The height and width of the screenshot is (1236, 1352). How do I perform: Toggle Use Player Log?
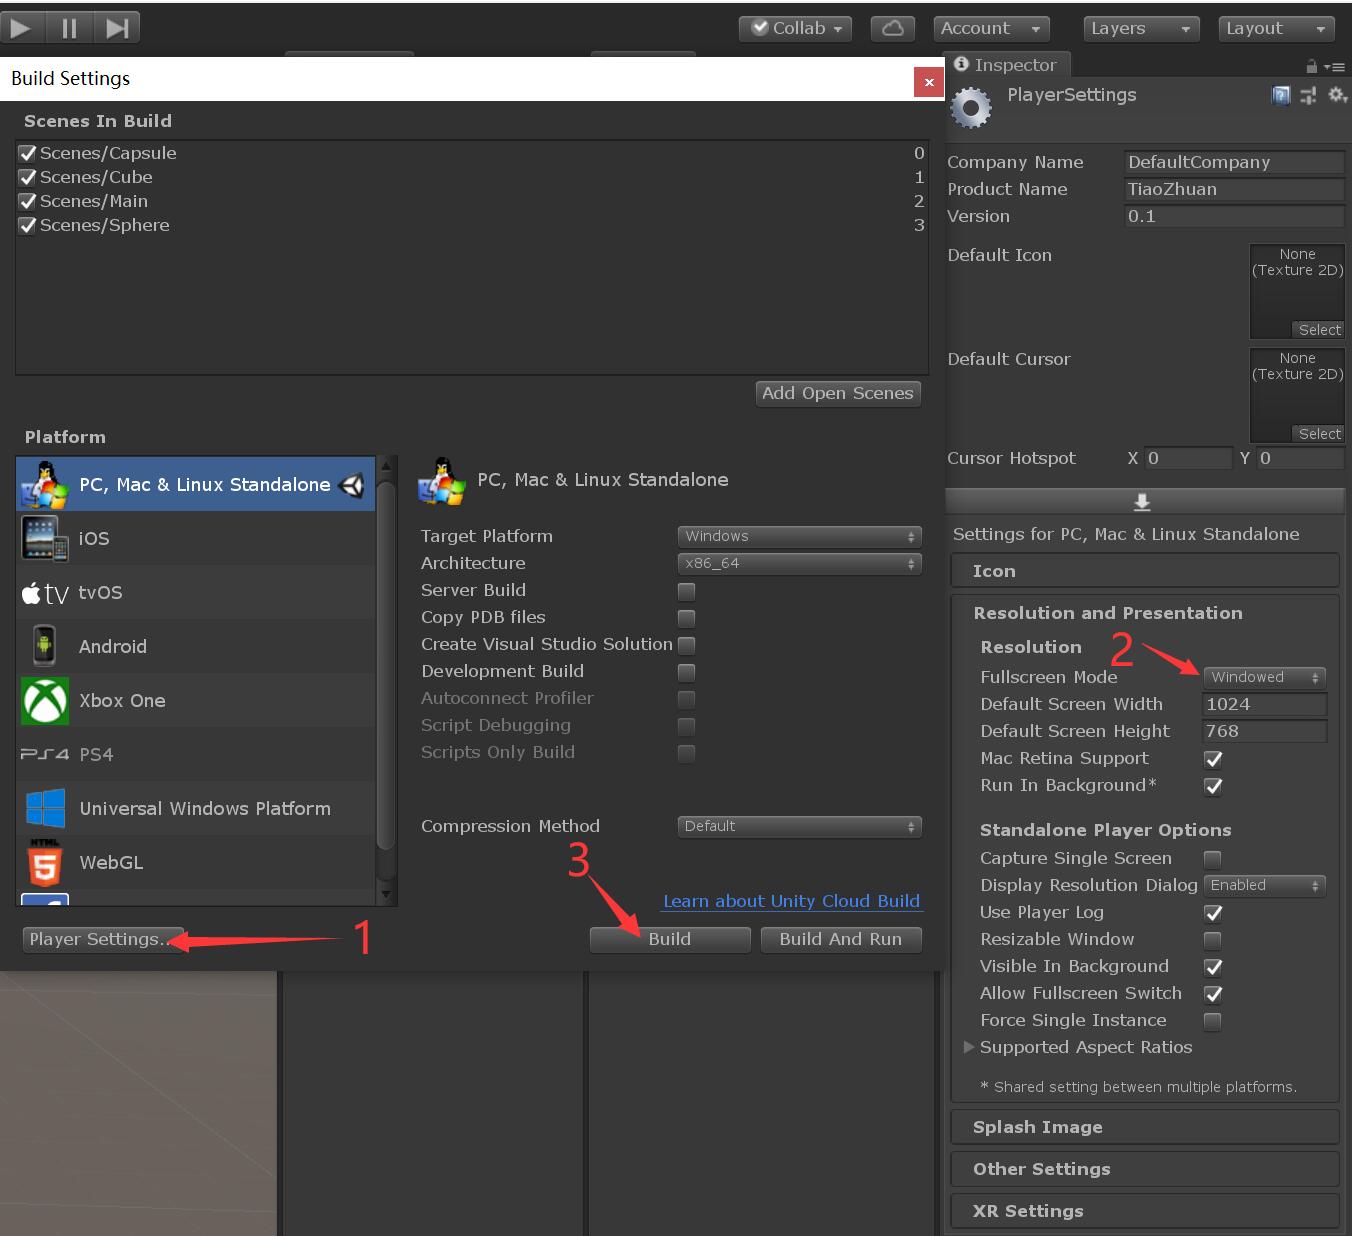pyautogui.click(x=1213, y=913)
